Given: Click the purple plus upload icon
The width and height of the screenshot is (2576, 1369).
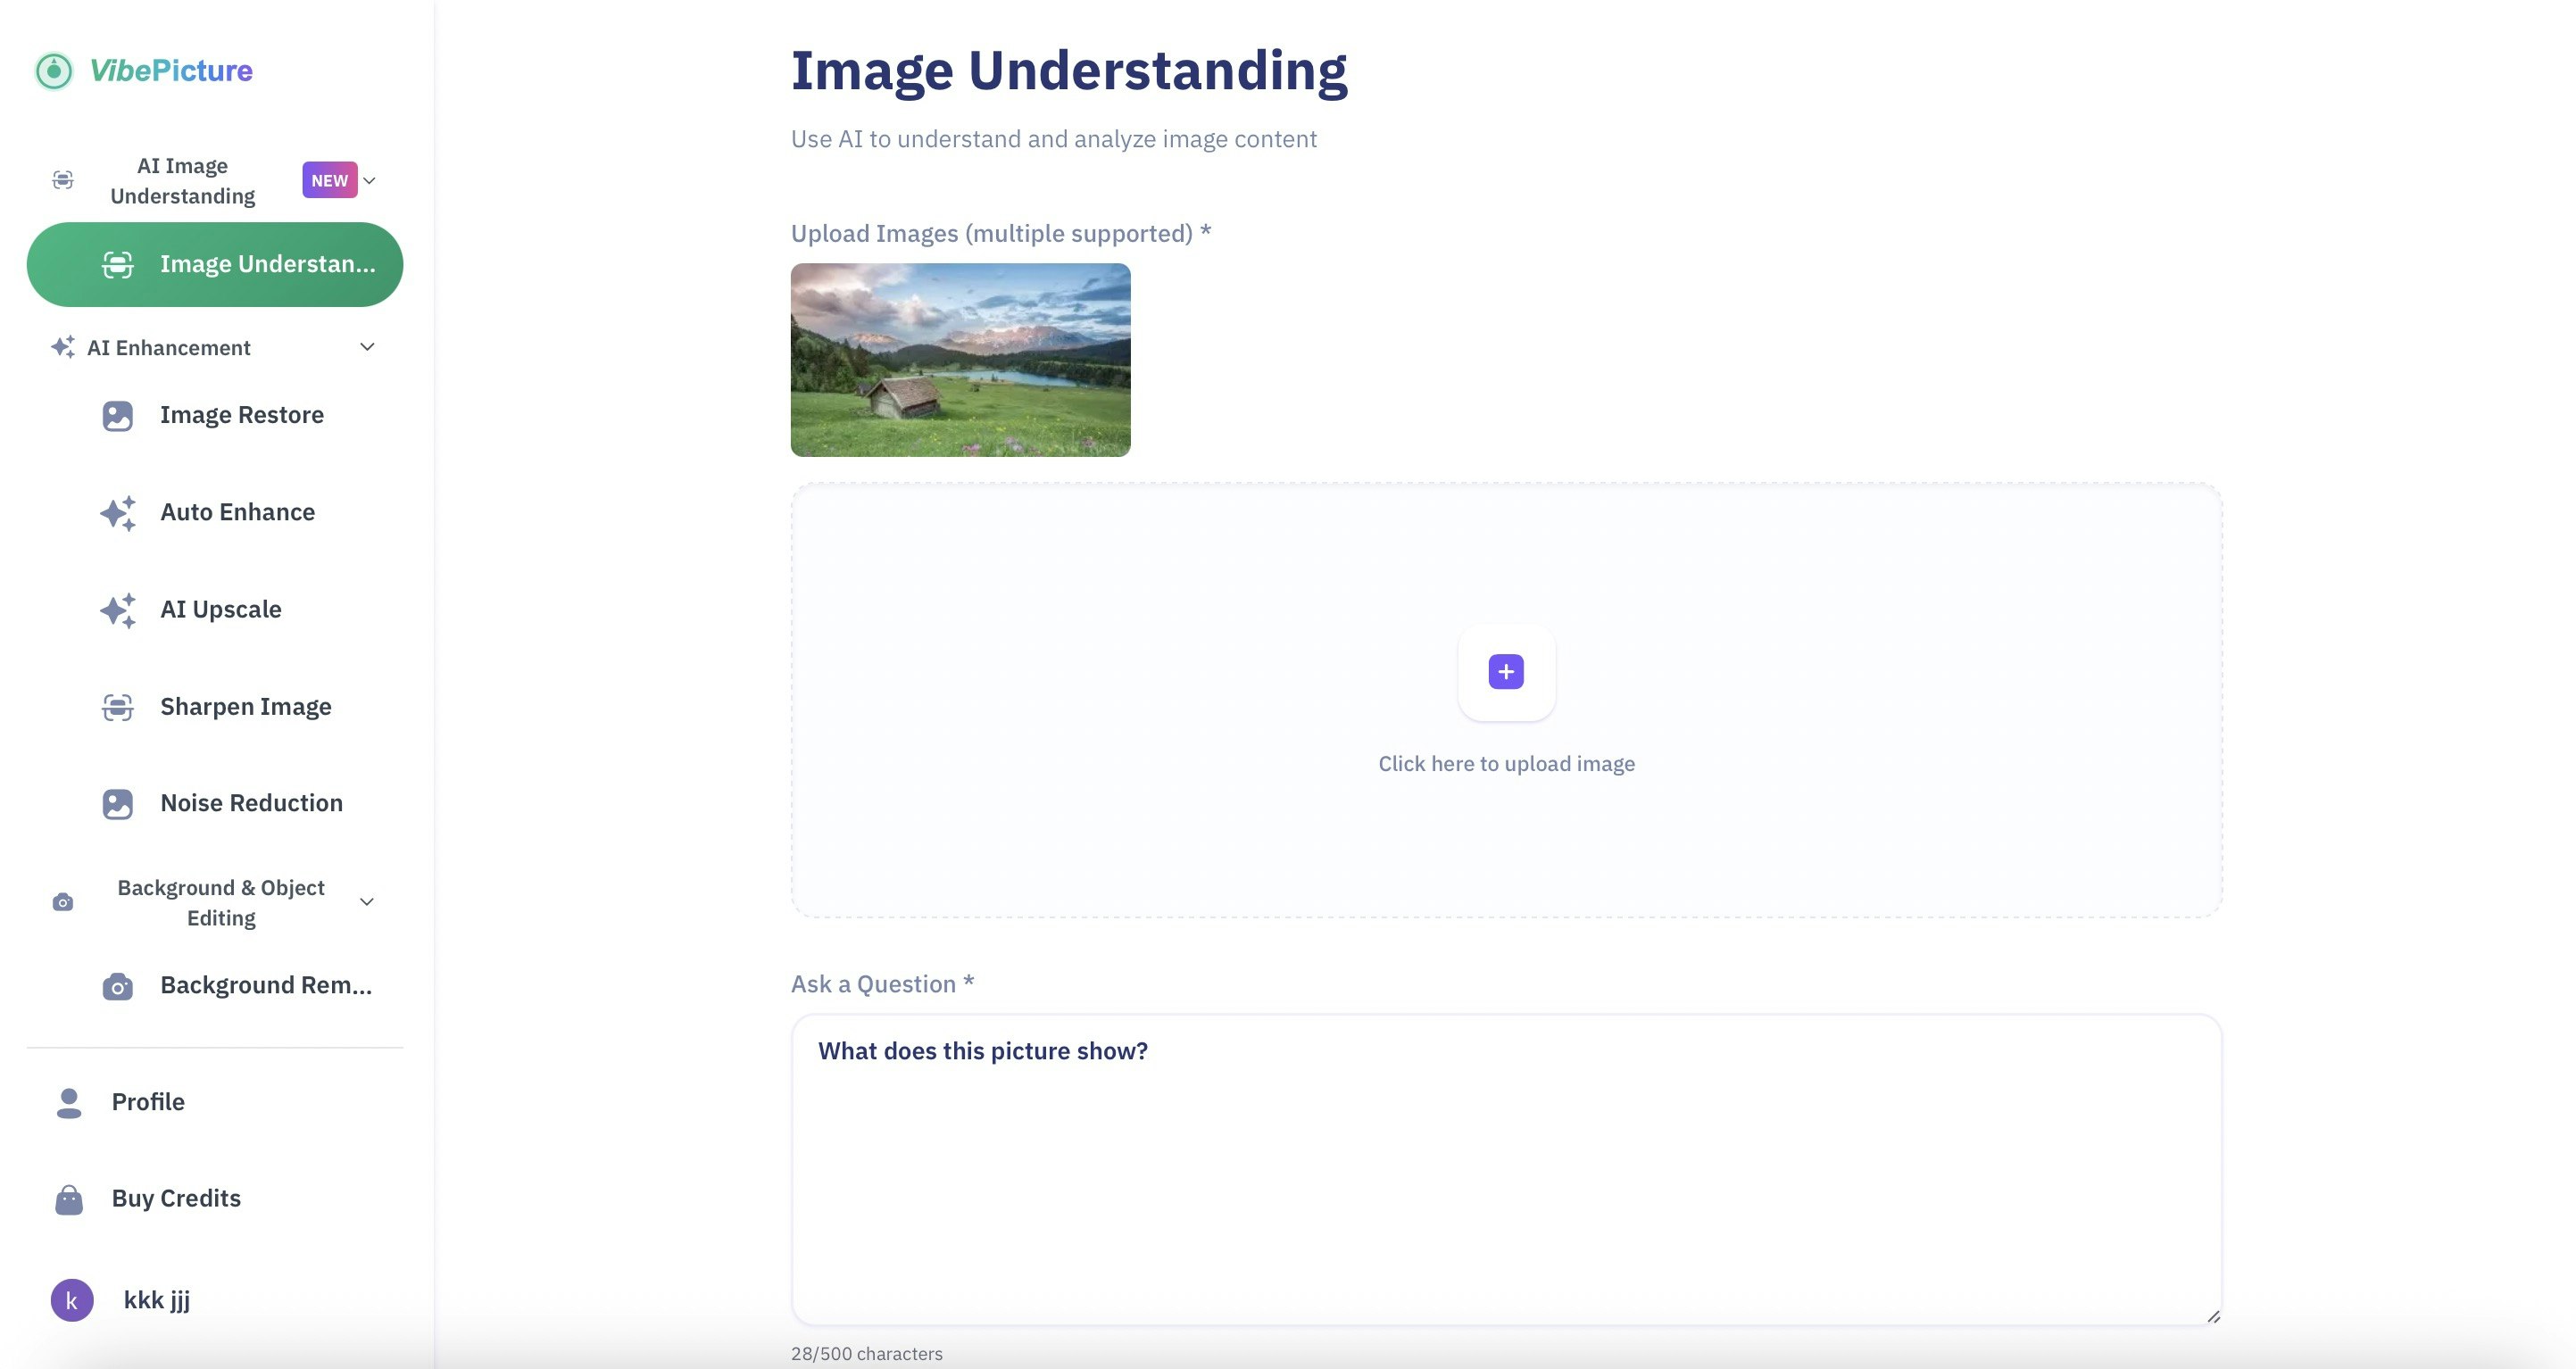Looking at the screenshot, I should click(x=1506, y=672).
